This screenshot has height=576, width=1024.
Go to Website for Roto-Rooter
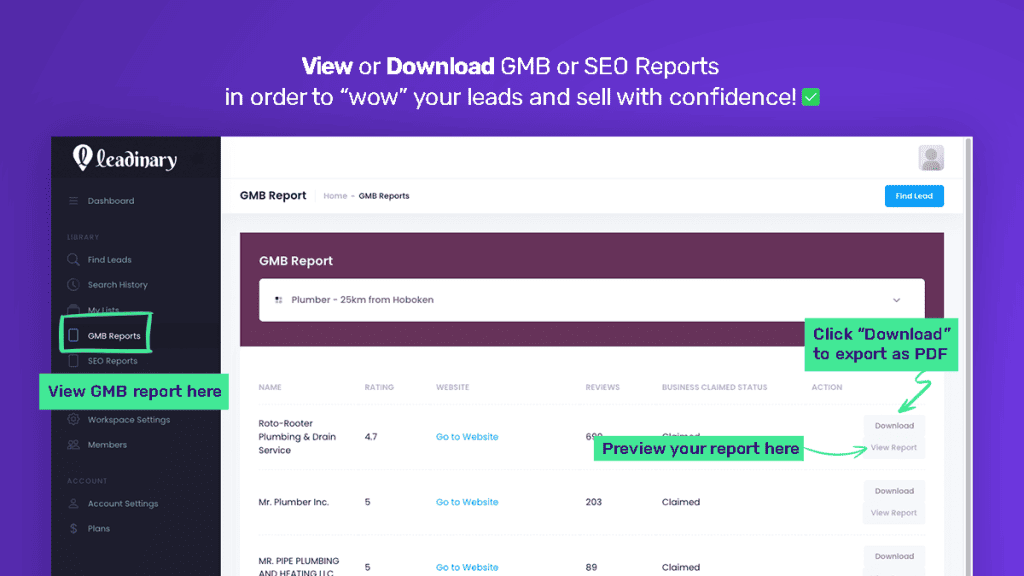pyautogui.click(x=467, y=437)
